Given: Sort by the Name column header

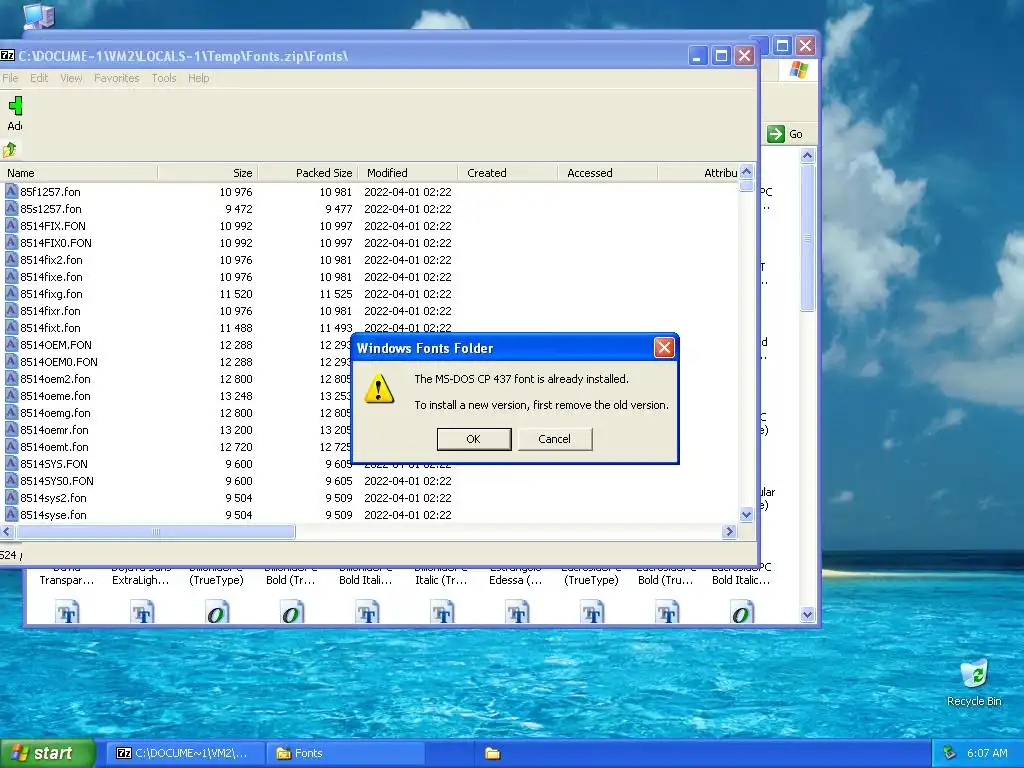Looking at the screenshot, I should point(78,173).
